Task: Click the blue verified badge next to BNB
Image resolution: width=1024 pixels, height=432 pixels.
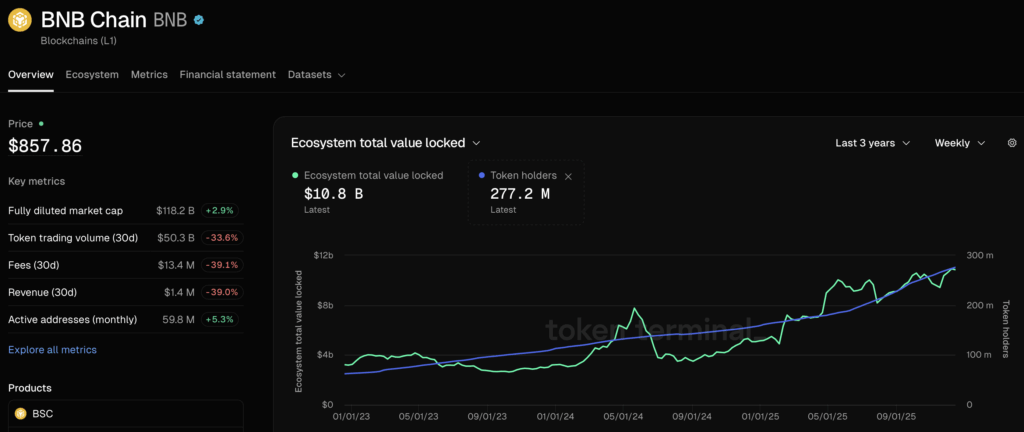Action: [x=200, y=20]
